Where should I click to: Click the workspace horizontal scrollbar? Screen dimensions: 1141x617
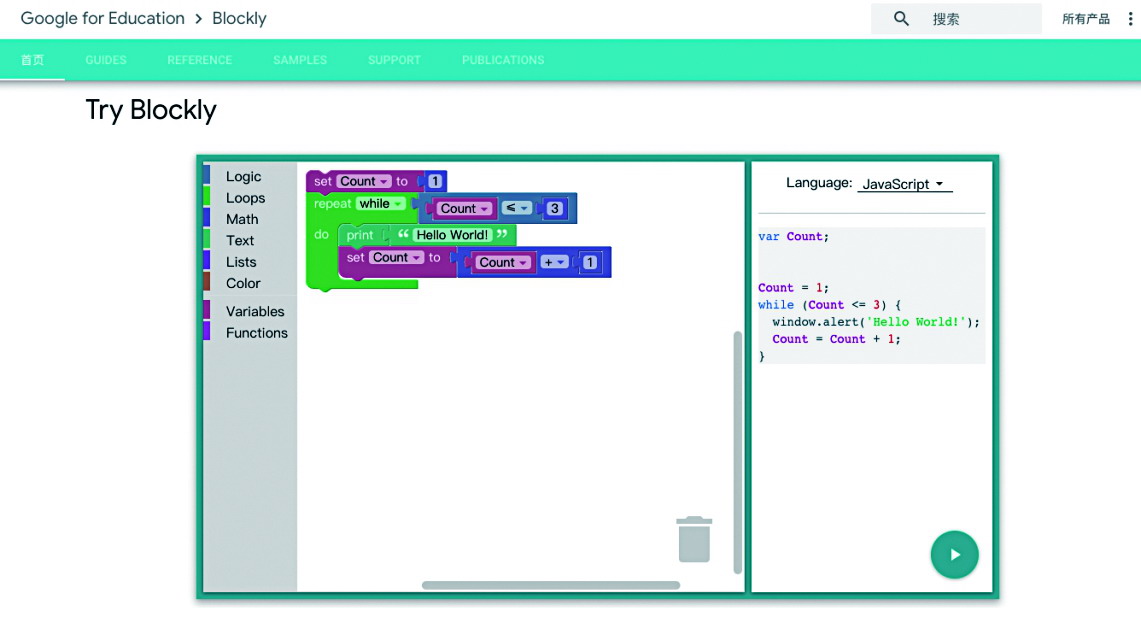pyautogui.click(x=551, y=585)
